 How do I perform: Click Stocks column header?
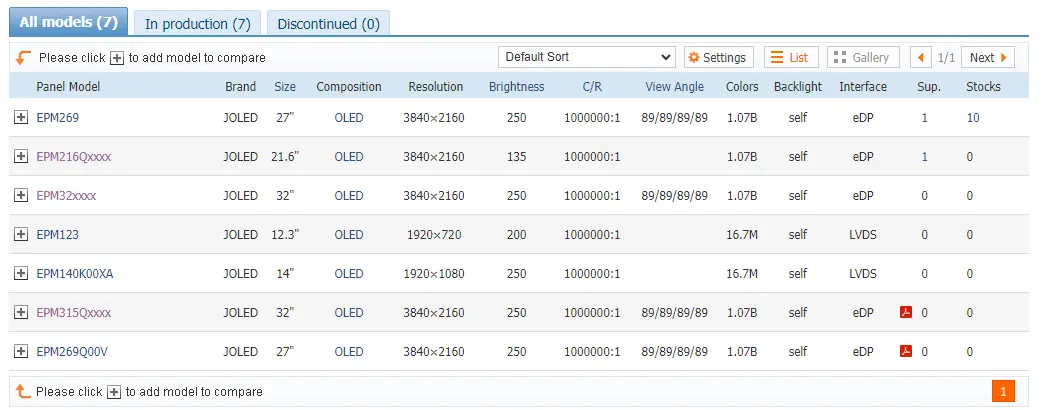[984, 87]
